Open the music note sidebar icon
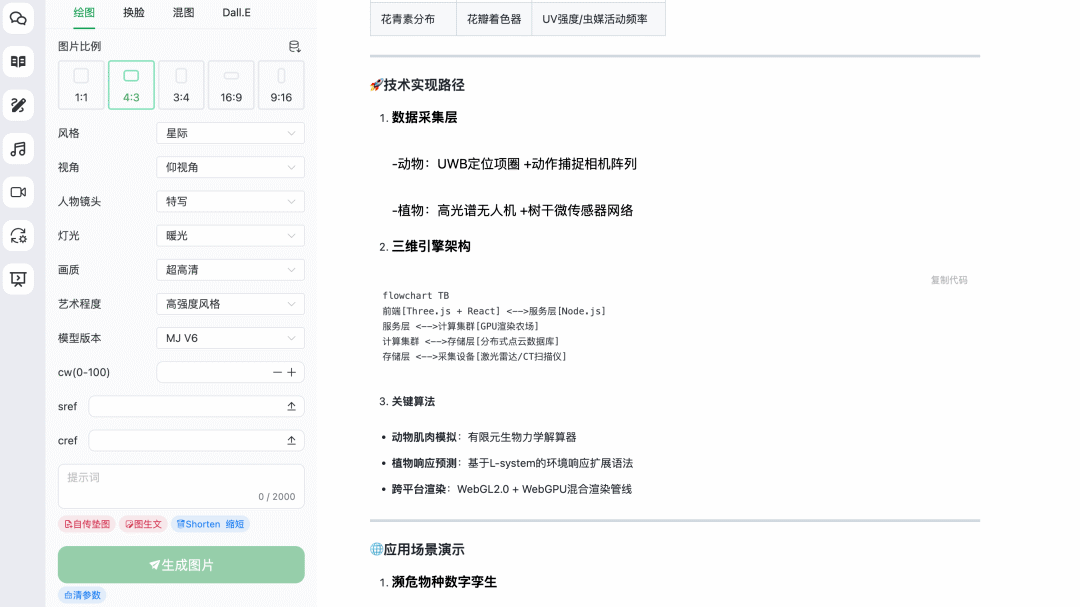This screenshot has height=607, width=1080. click(18, 149)
